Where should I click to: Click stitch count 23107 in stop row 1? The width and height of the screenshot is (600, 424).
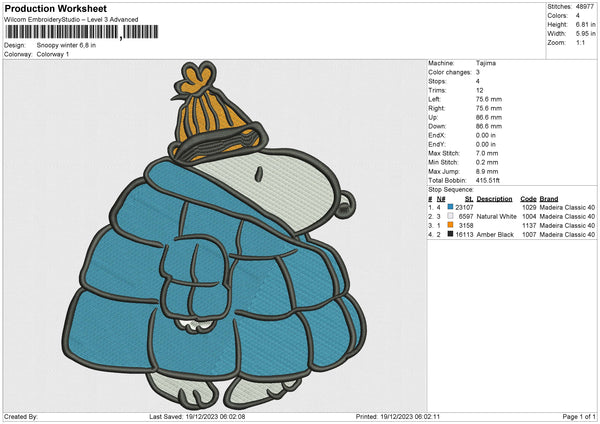pos(464,207)
